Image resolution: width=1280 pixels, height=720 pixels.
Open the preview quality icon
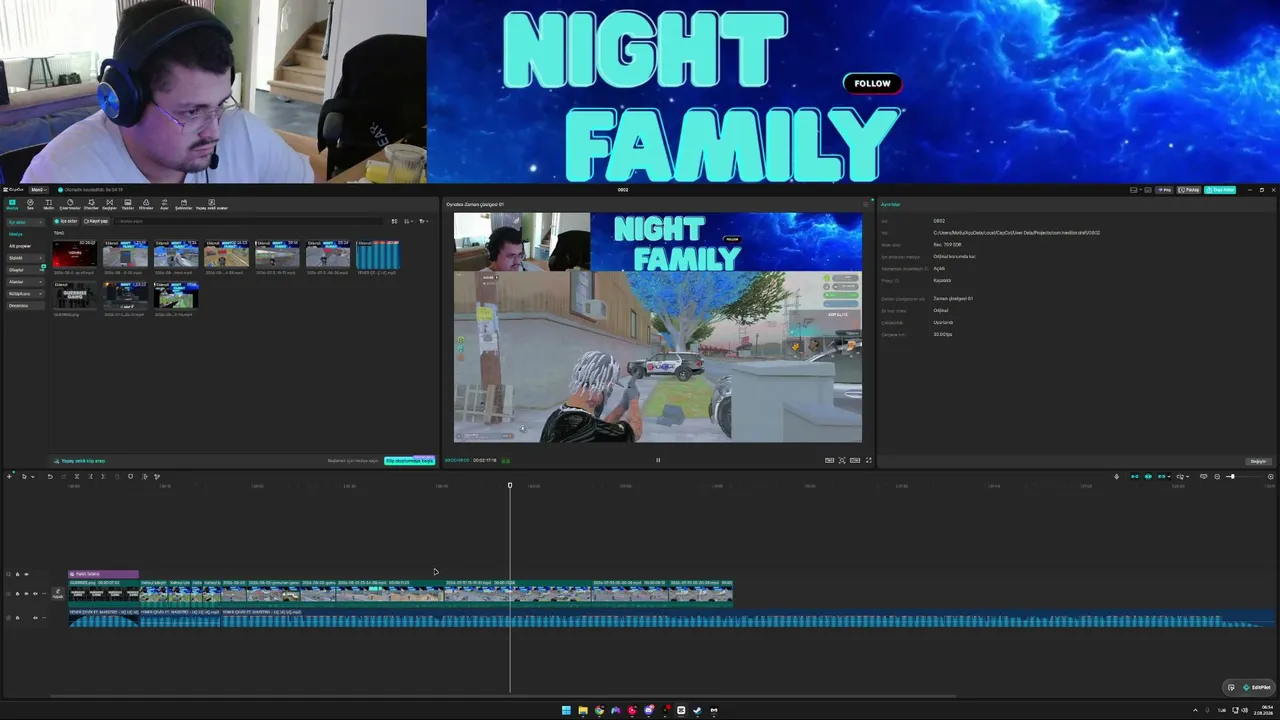(x=830, y=460)
